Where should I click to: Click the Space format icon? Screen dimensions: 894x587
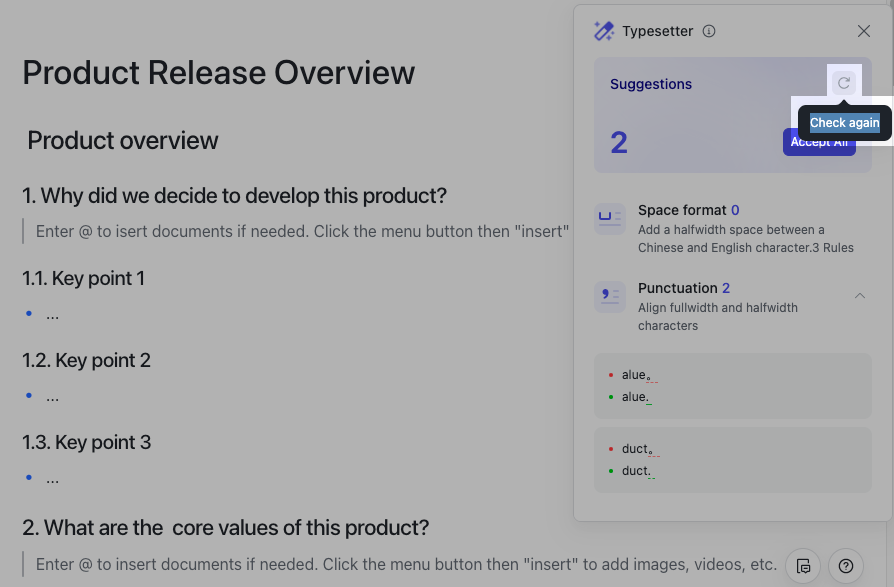coord(609,219)
